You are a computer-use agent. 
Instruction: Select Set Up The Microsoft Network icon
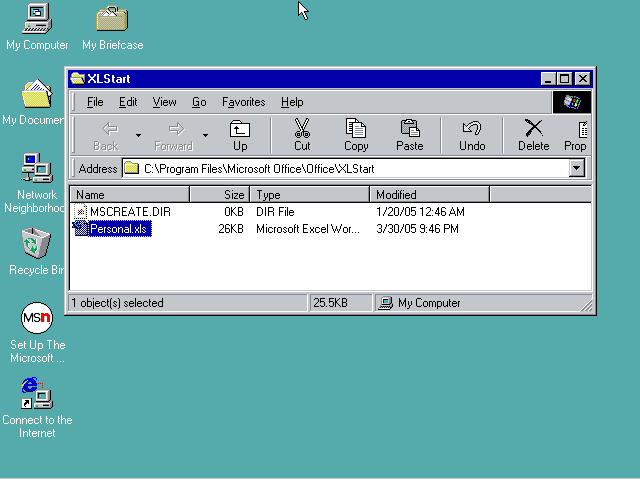37,333
